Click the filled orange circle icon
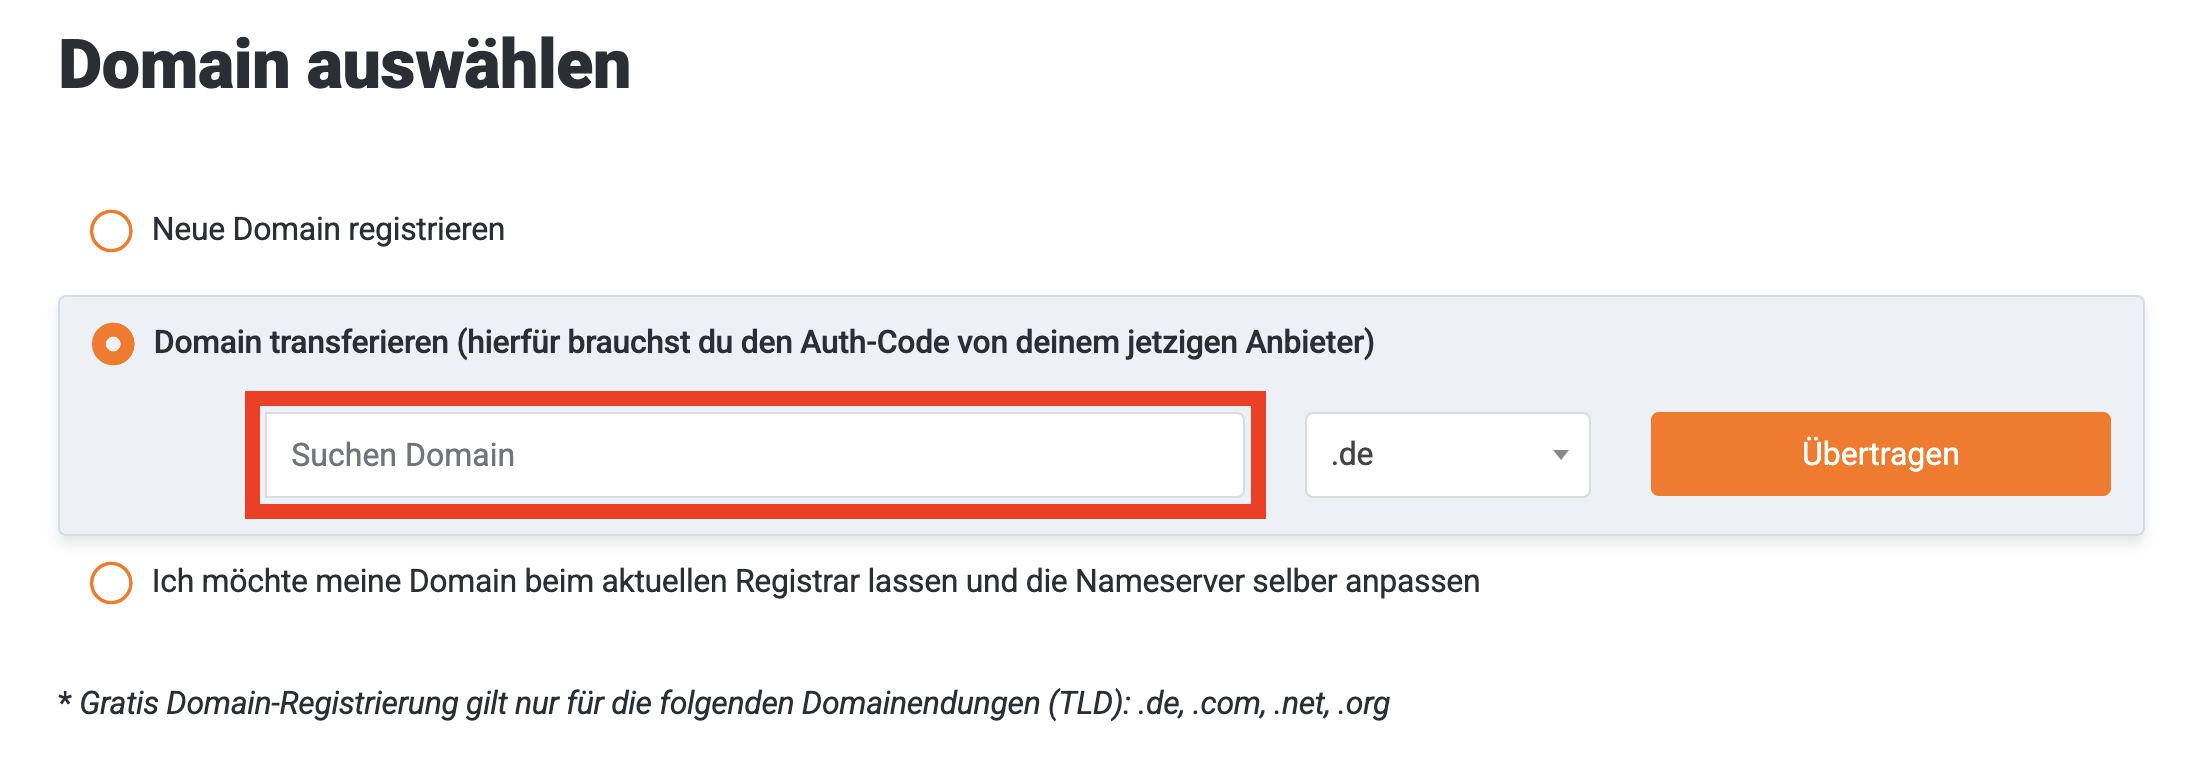2194x768 pixels. click(113, 344)
